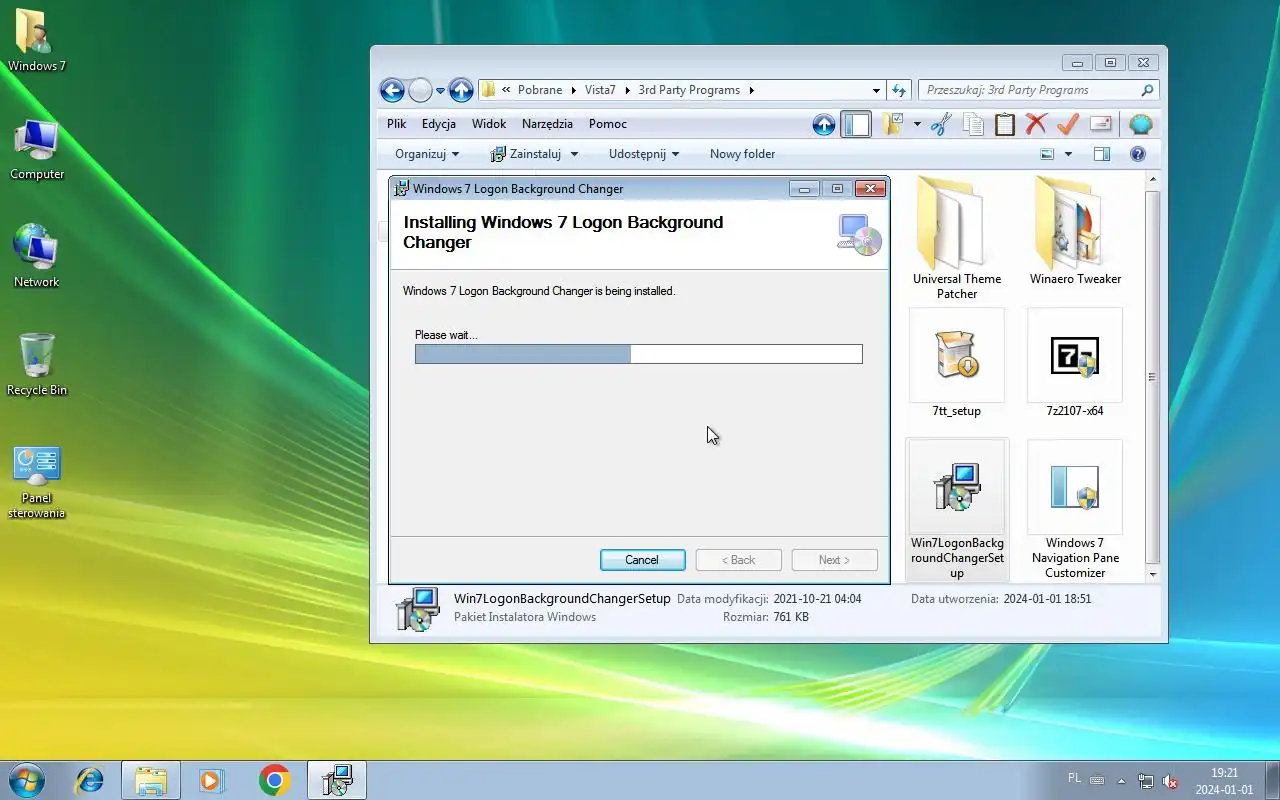Open the Plik menu
Screen dimensions: 1280x800
coord(397,124)
